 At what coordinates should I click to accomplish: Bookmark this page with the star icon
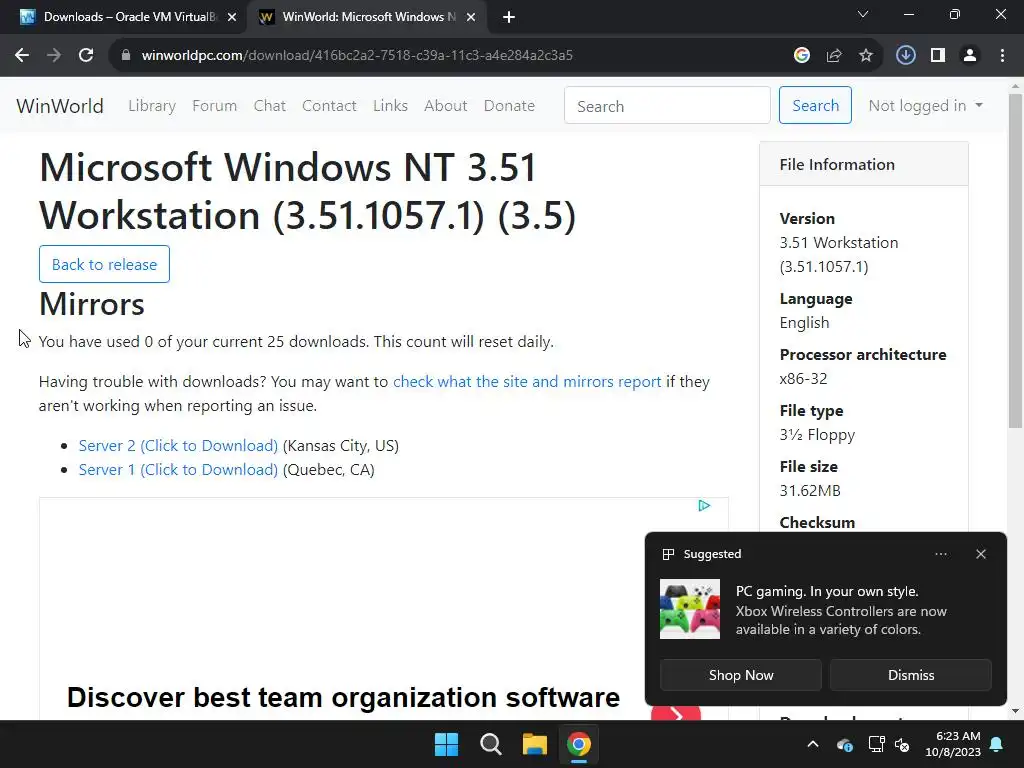point(866,56)
